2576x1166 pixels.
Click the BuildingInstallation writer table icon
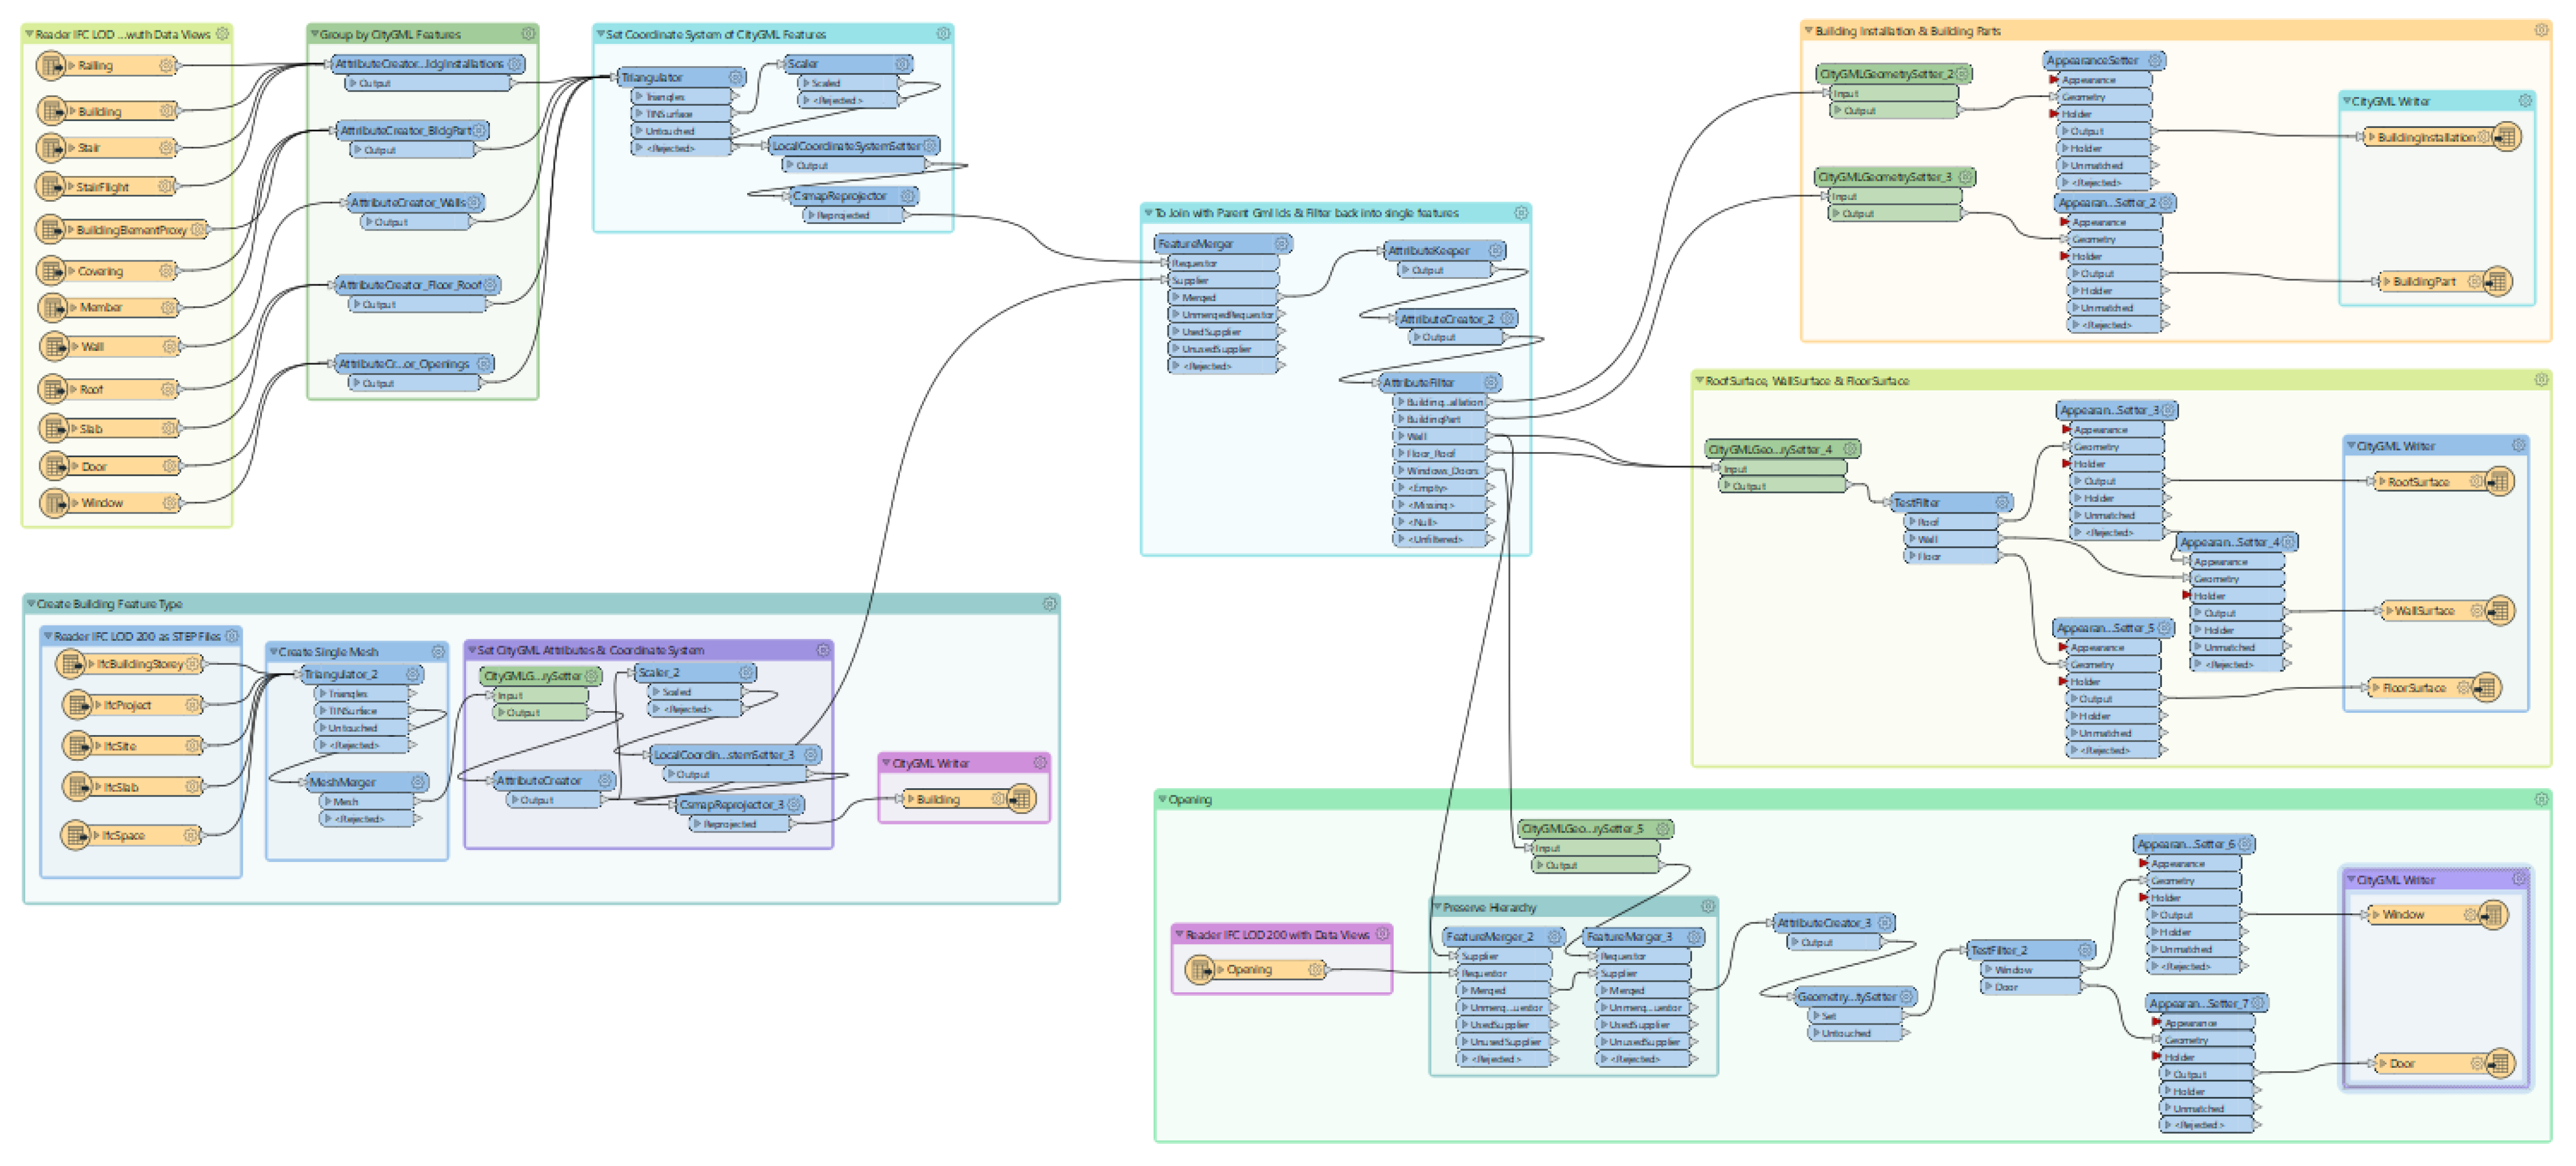pyautogui.click(x=2506, y=137)
